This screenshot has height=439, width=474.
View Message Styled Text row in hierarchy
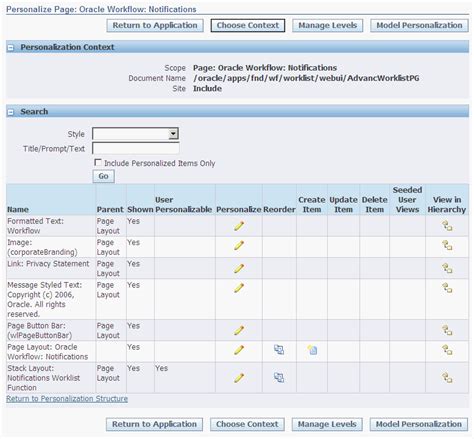click(447, 288)
